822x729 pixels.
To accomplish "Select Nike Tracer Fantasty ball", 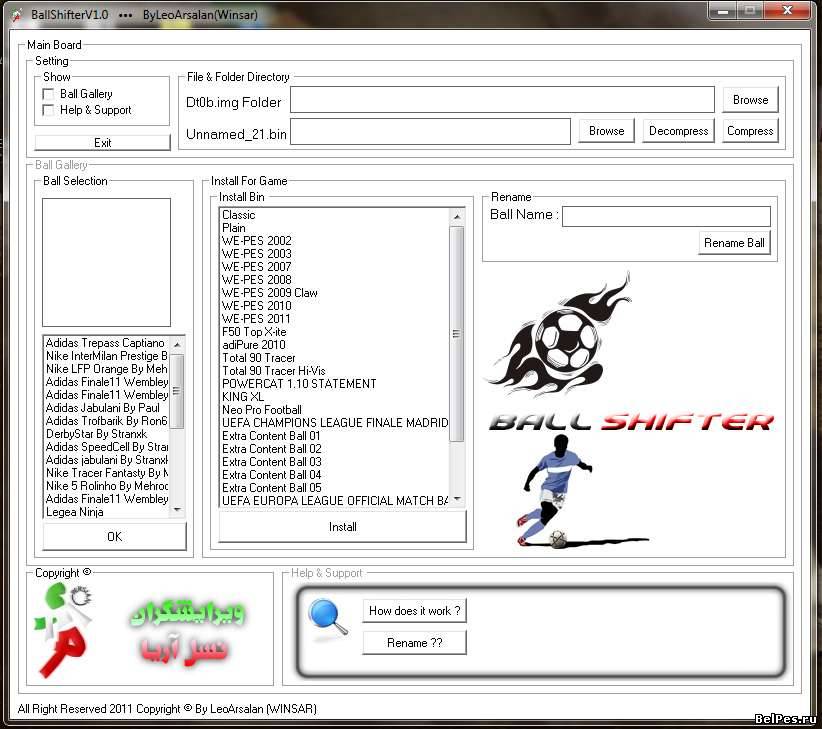I will coord(106,473).
